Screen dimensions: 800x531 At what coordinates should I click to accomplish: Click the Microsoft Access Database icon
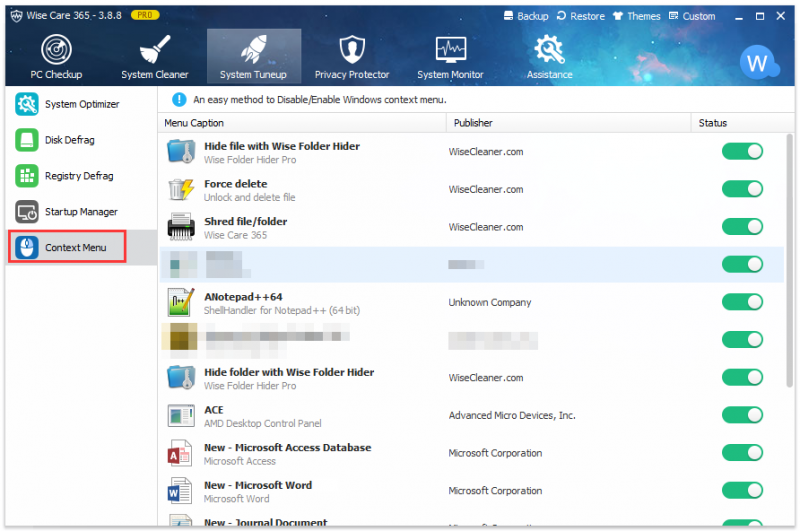click(x=180, y=453)
